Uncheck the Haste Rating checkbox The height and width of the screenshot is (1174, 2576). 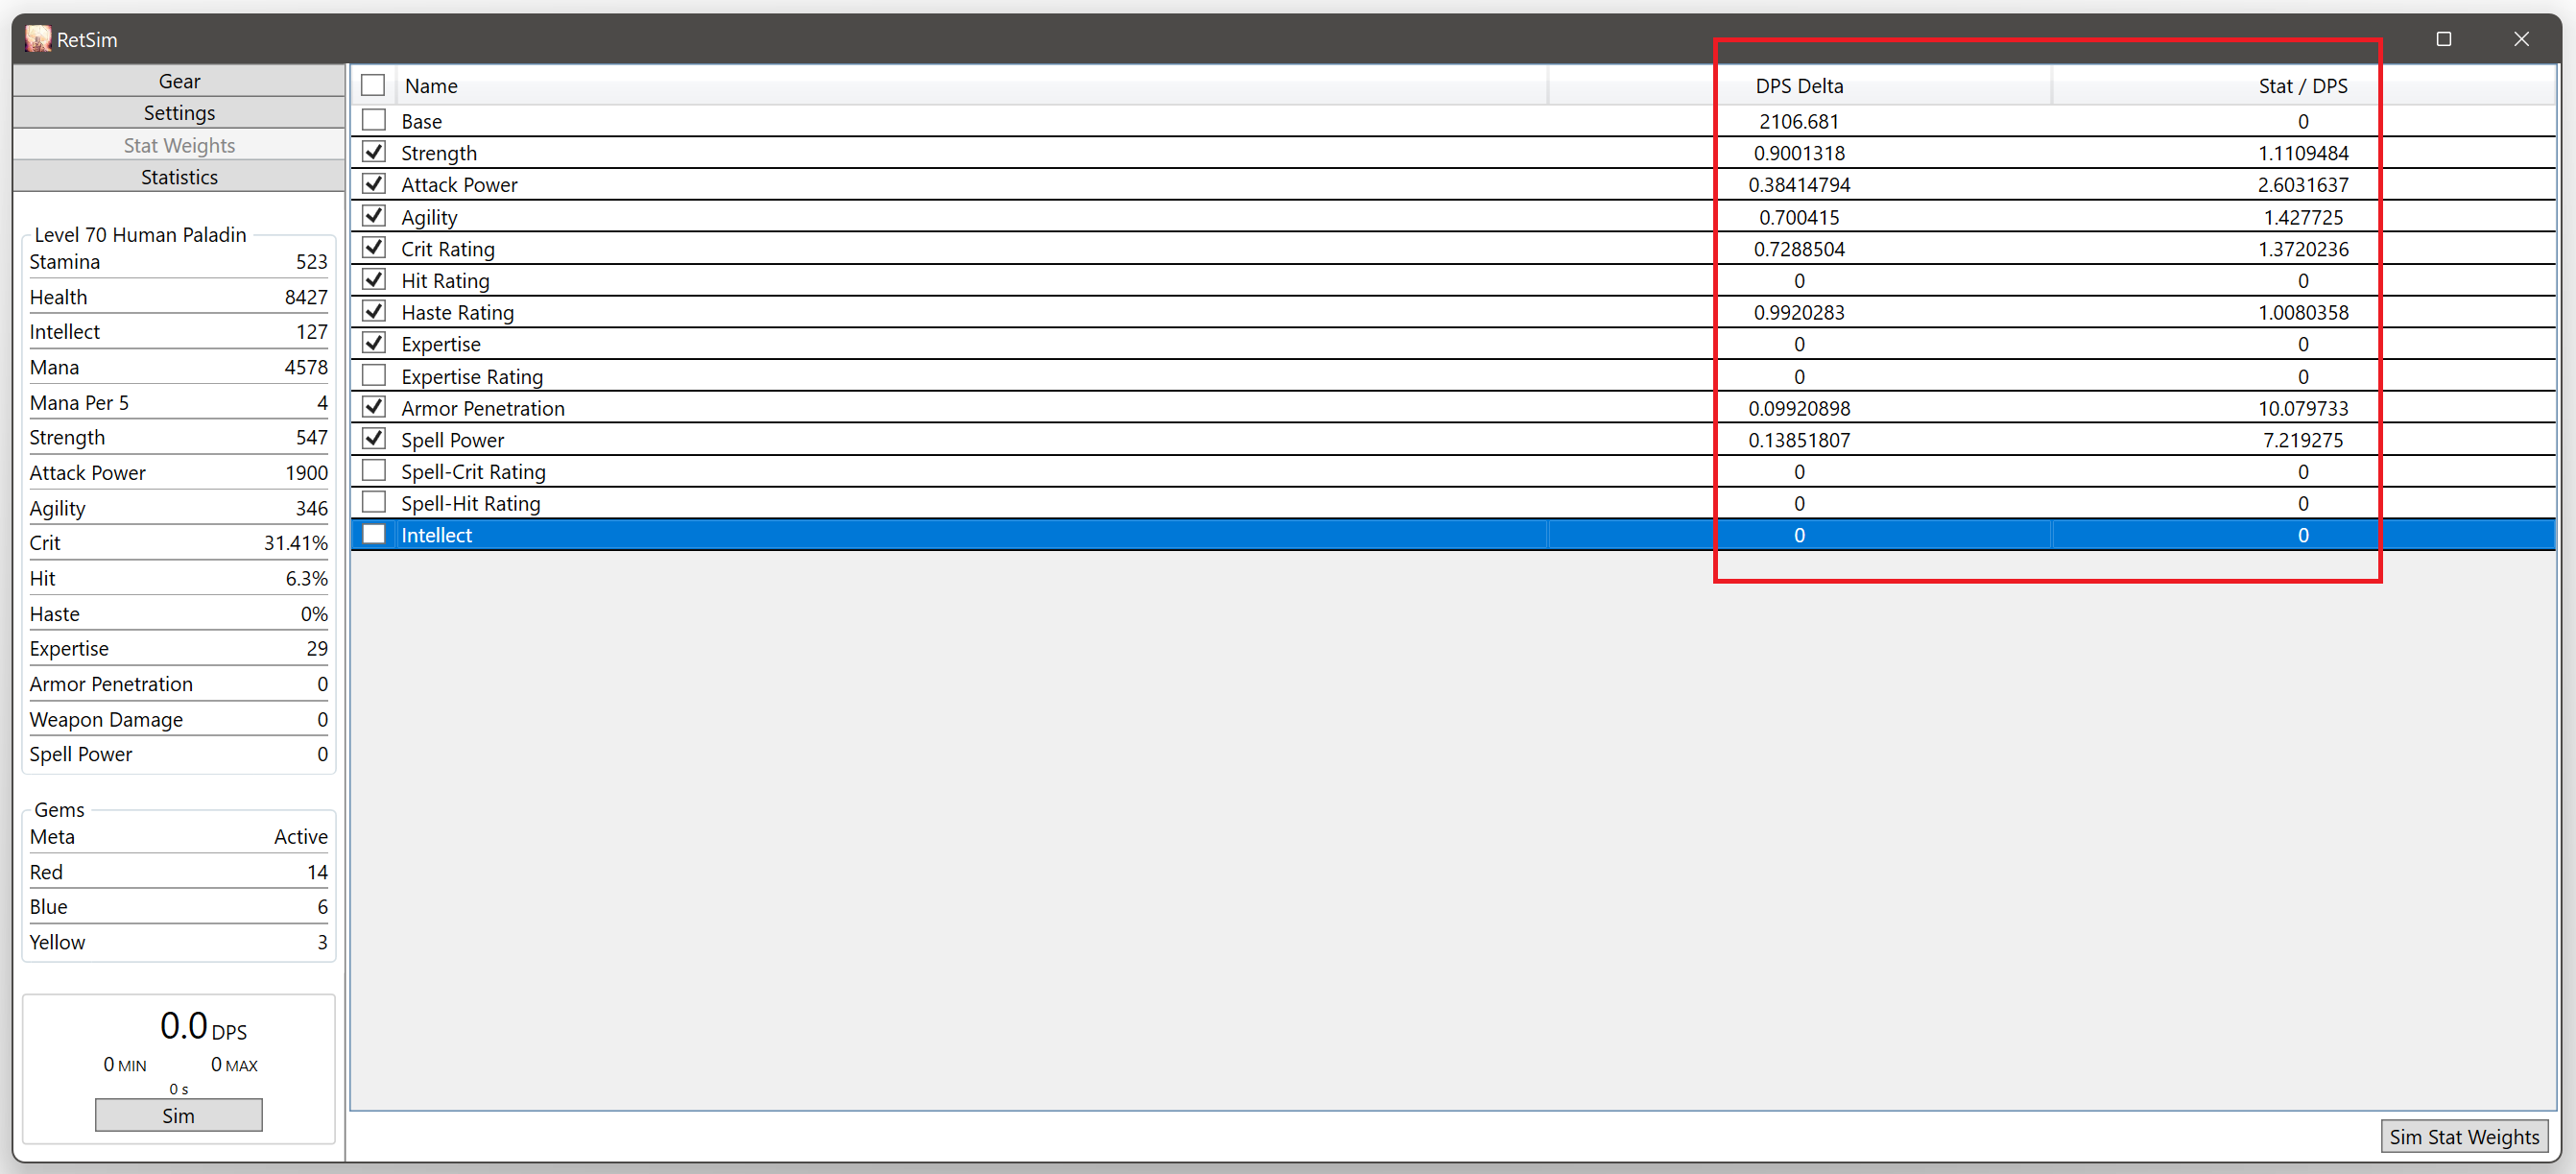tap(373, 312)
